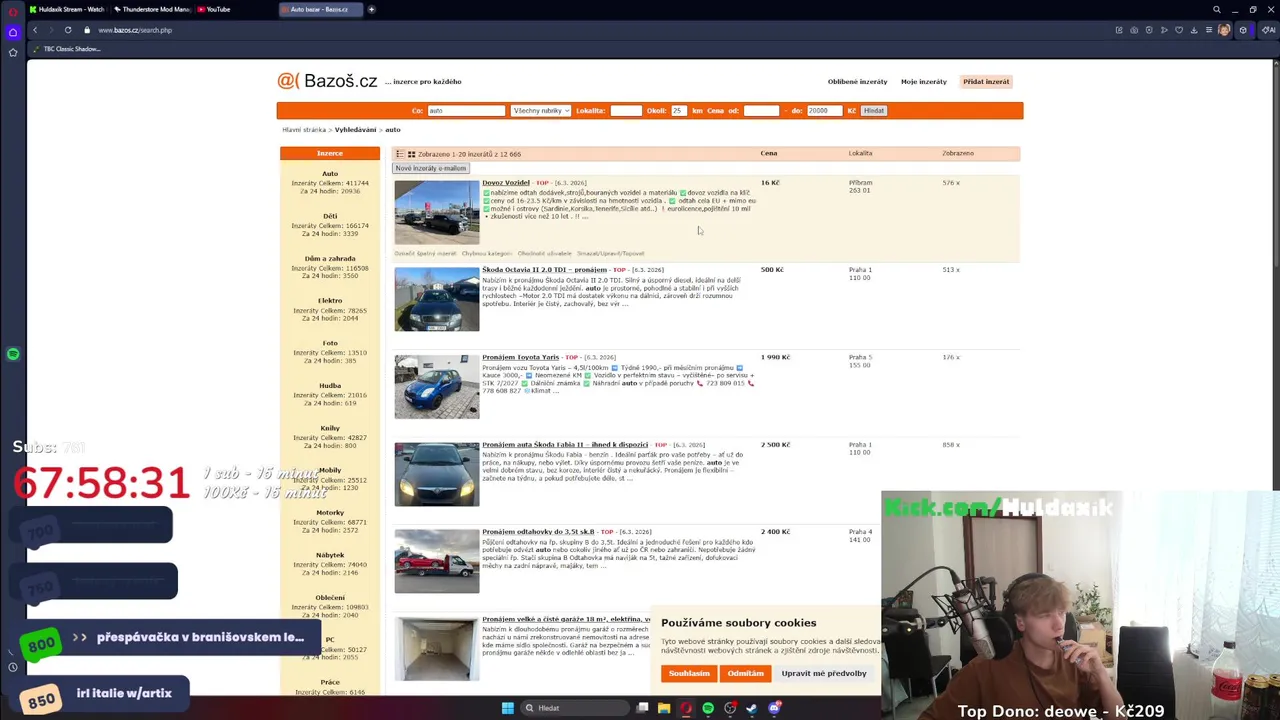
Task: Open the Dovoz Vozidel listing title
Action: tap(506, 183)
